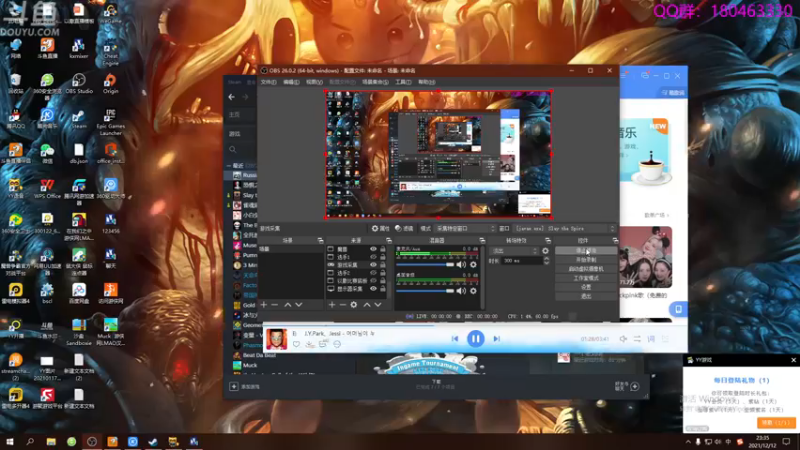Pop out the 来源 dock panel icon
Image resolution: width=800 pixels, height=450 pixels.
[389, 240]
